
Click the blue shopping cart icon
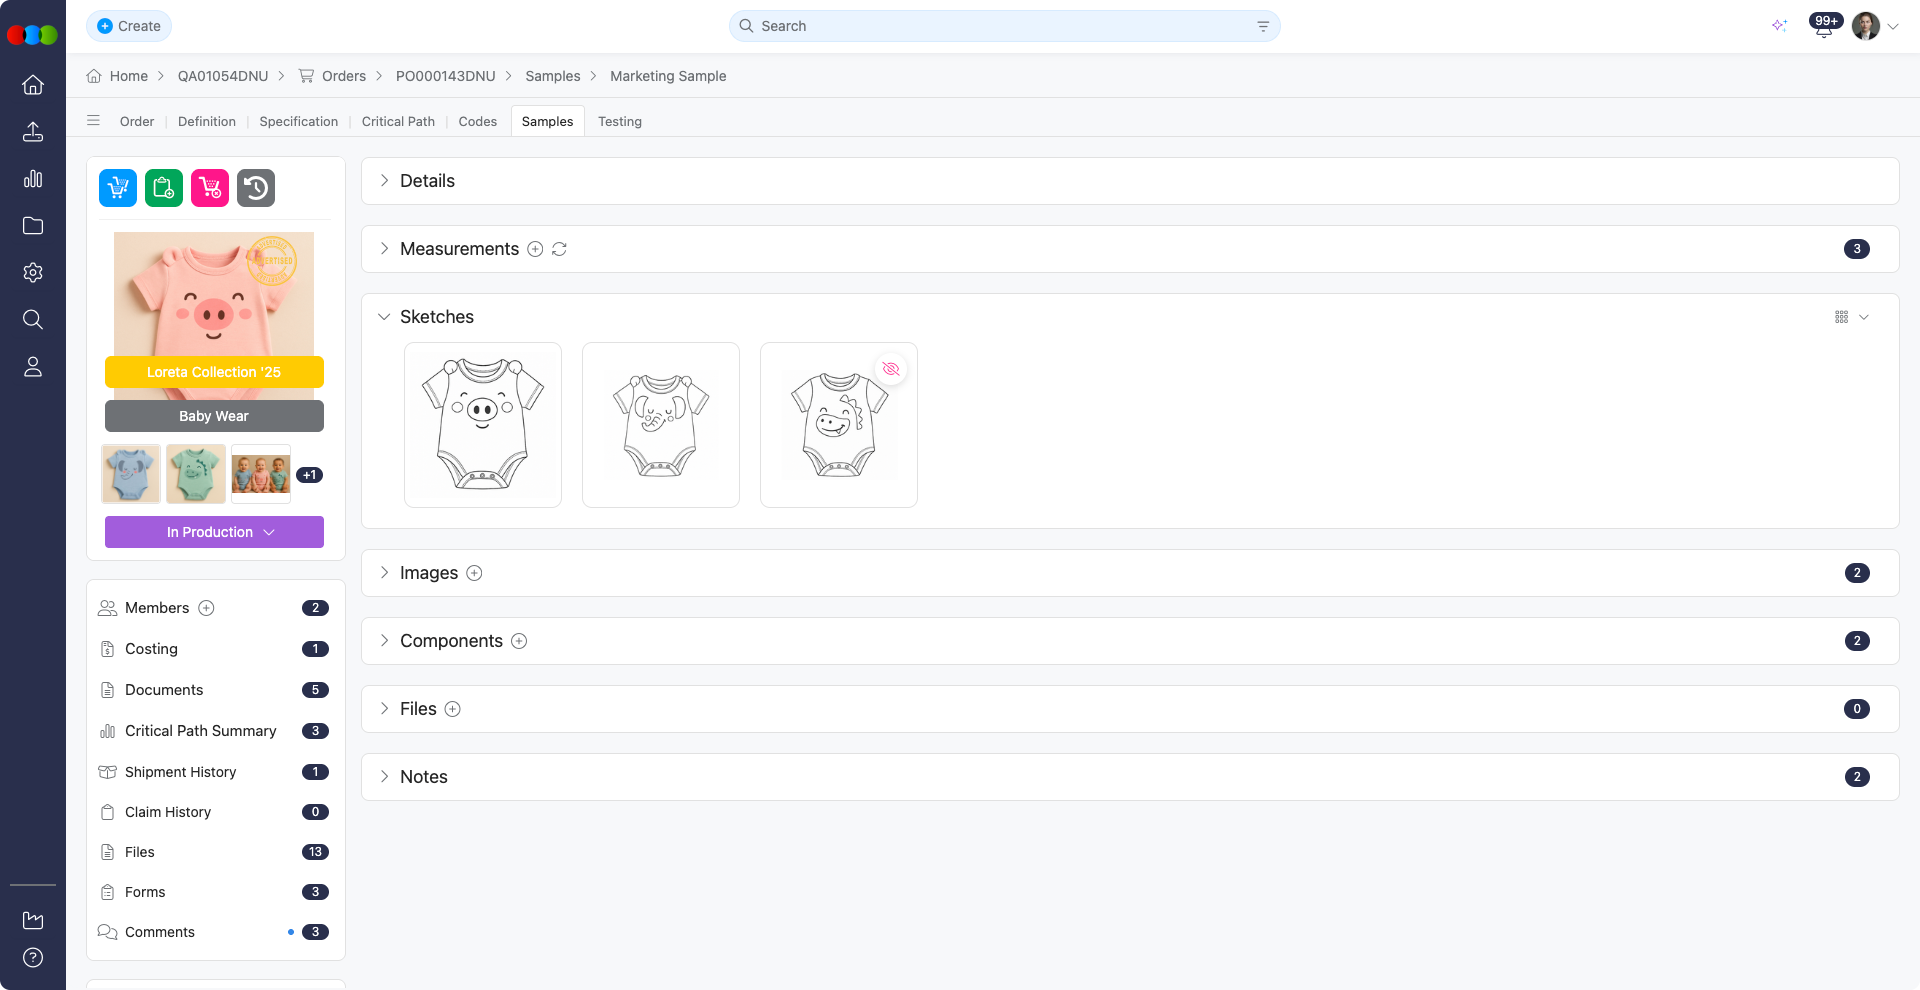(118, 188)
